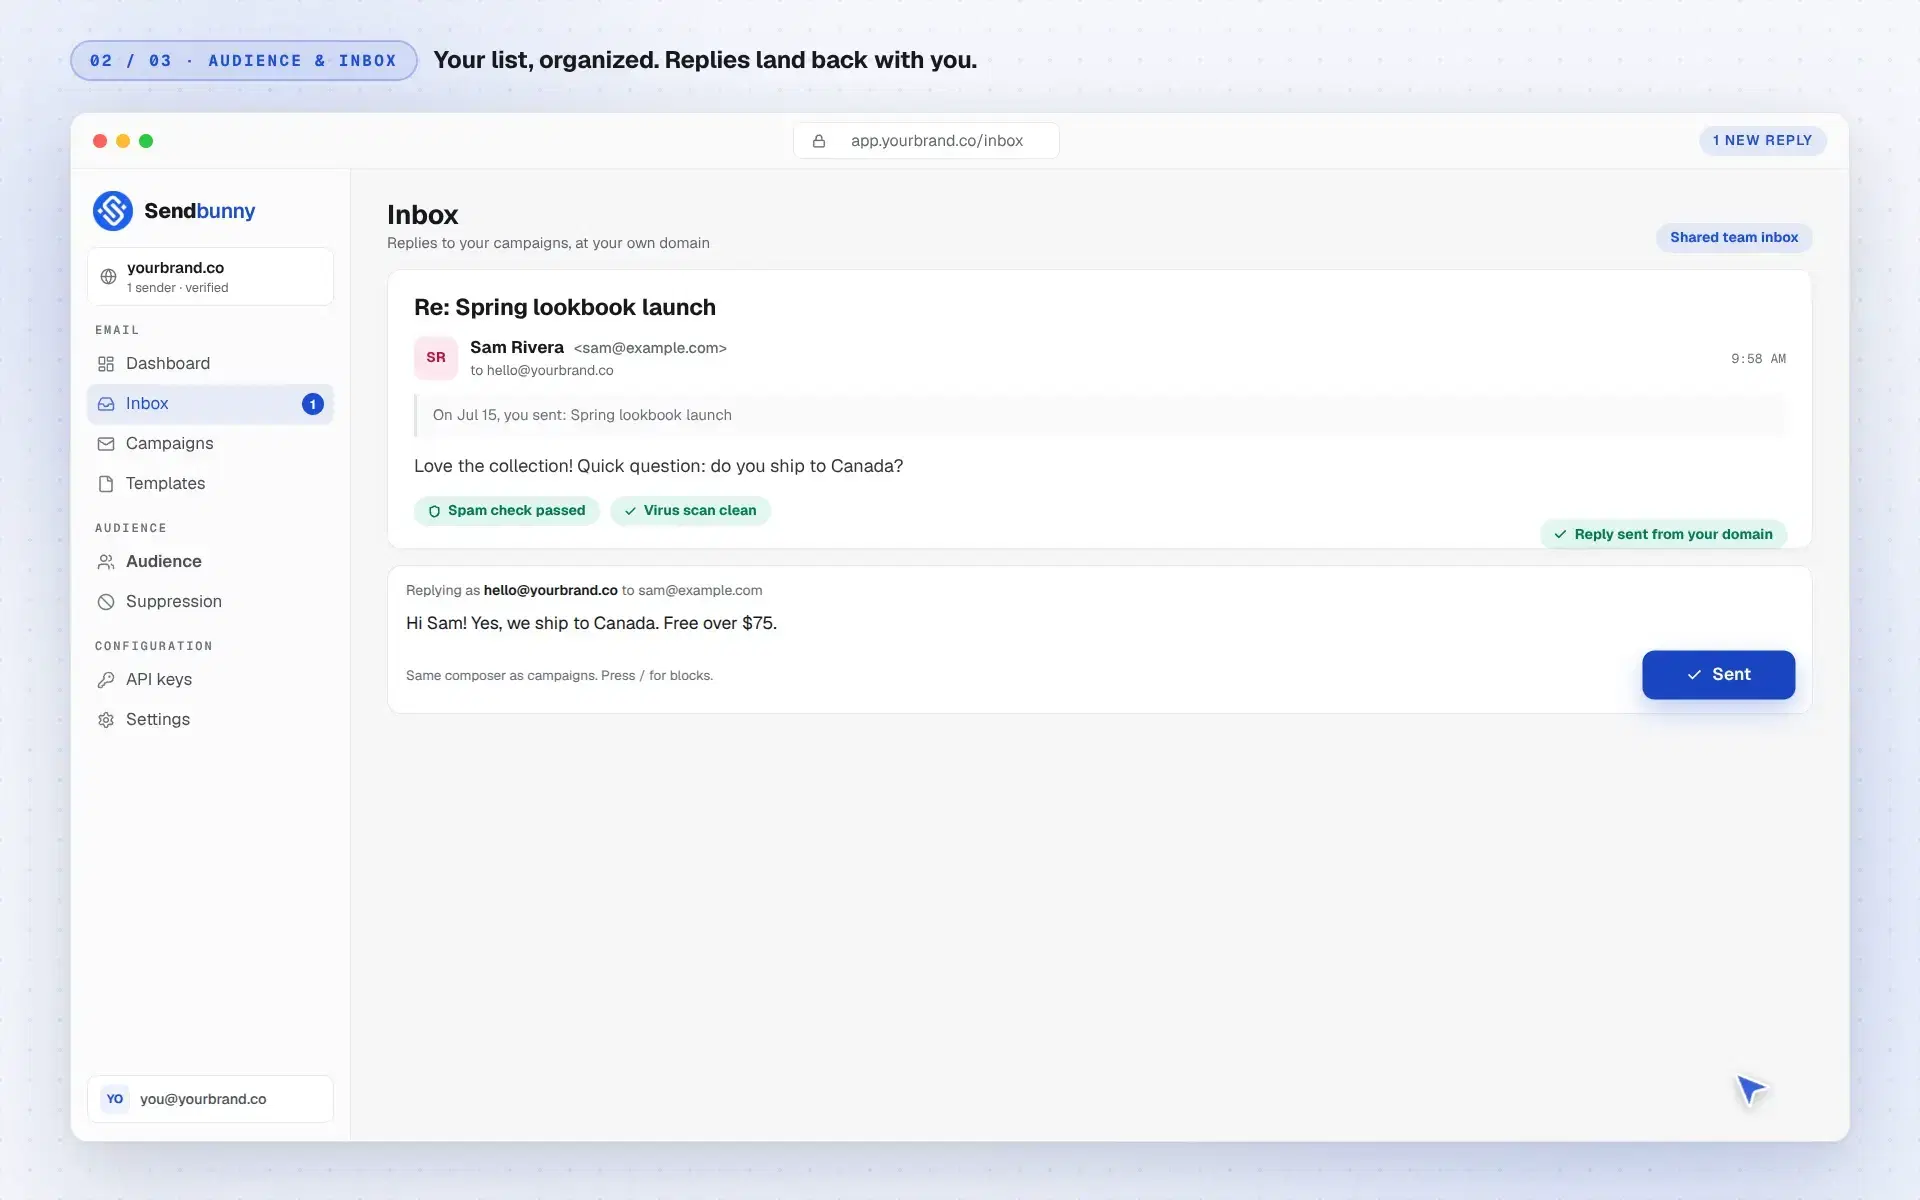Click the Settings gear icon
Image resolution: width=1920 pixels, height=1200 pixels.
pos(106,720)
